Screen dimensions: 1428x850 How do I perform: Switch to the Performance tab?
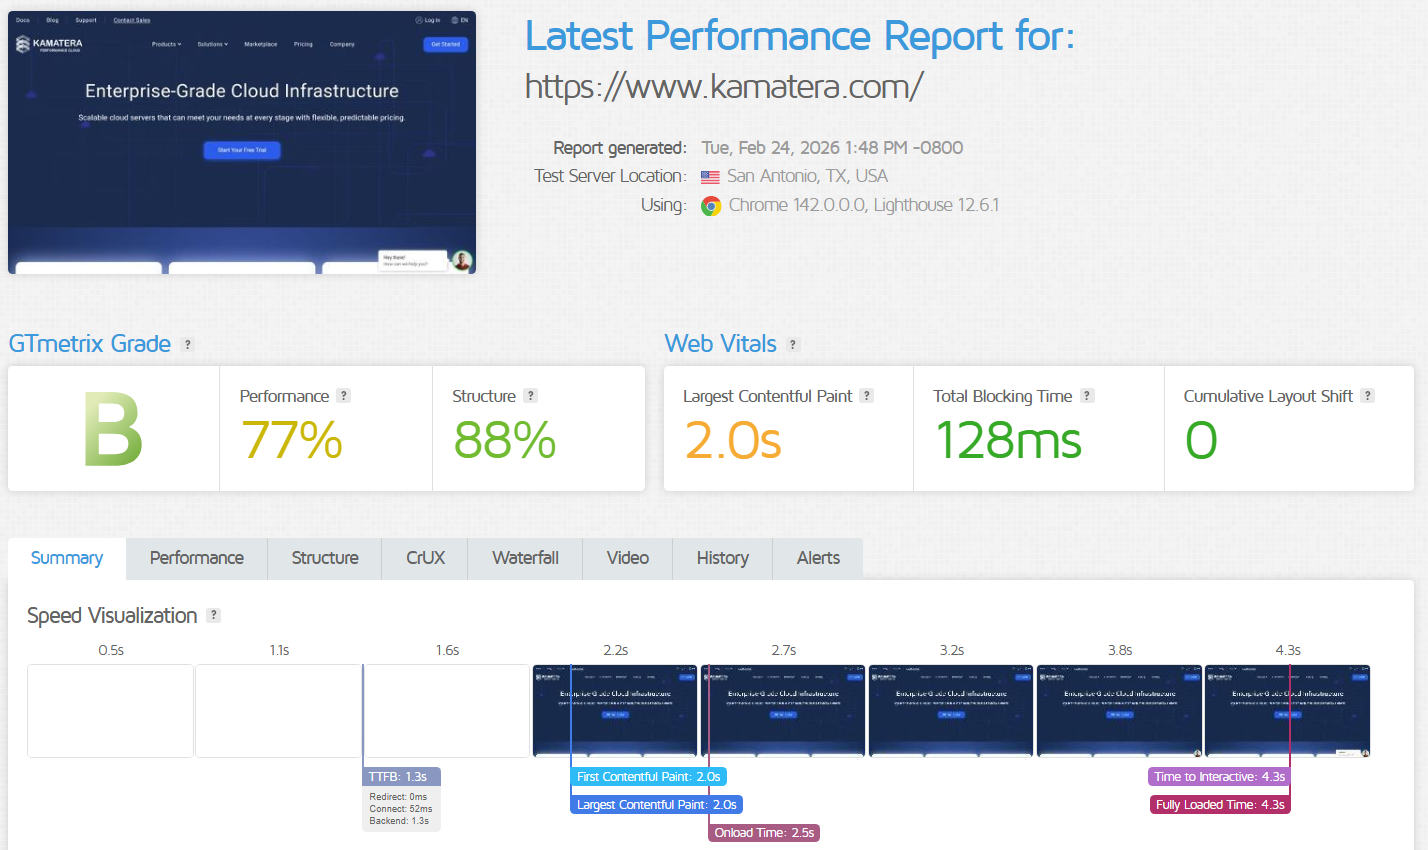197,558
